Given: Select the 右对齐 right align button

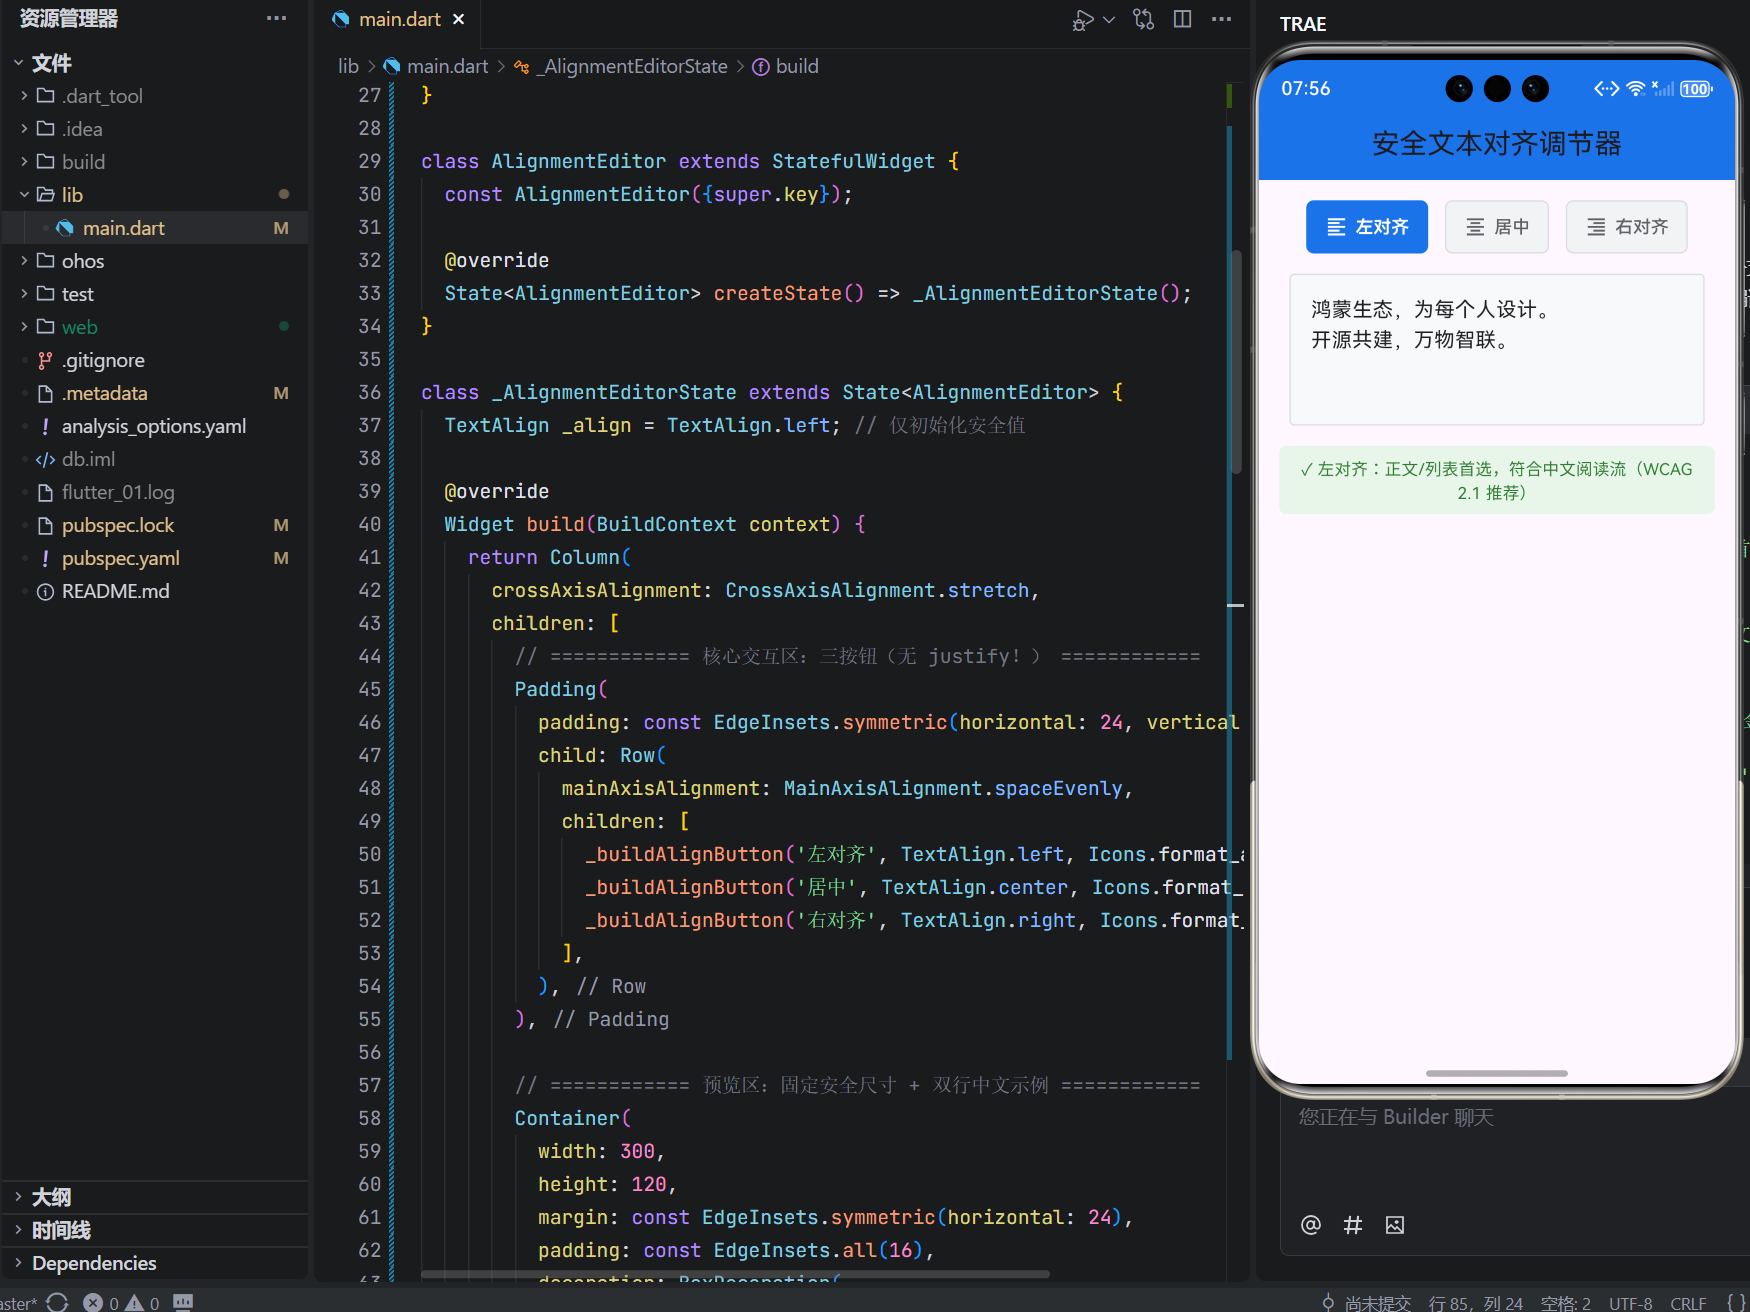Looking at the screenshot, I should point(1626,227).
